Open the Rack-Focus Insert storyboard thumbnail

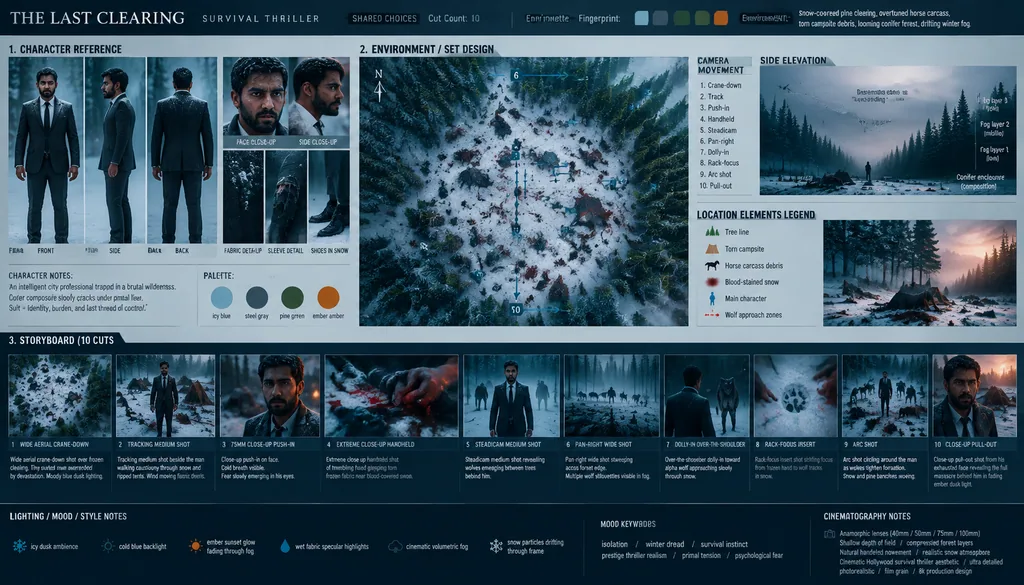click(x=795, y=396)
